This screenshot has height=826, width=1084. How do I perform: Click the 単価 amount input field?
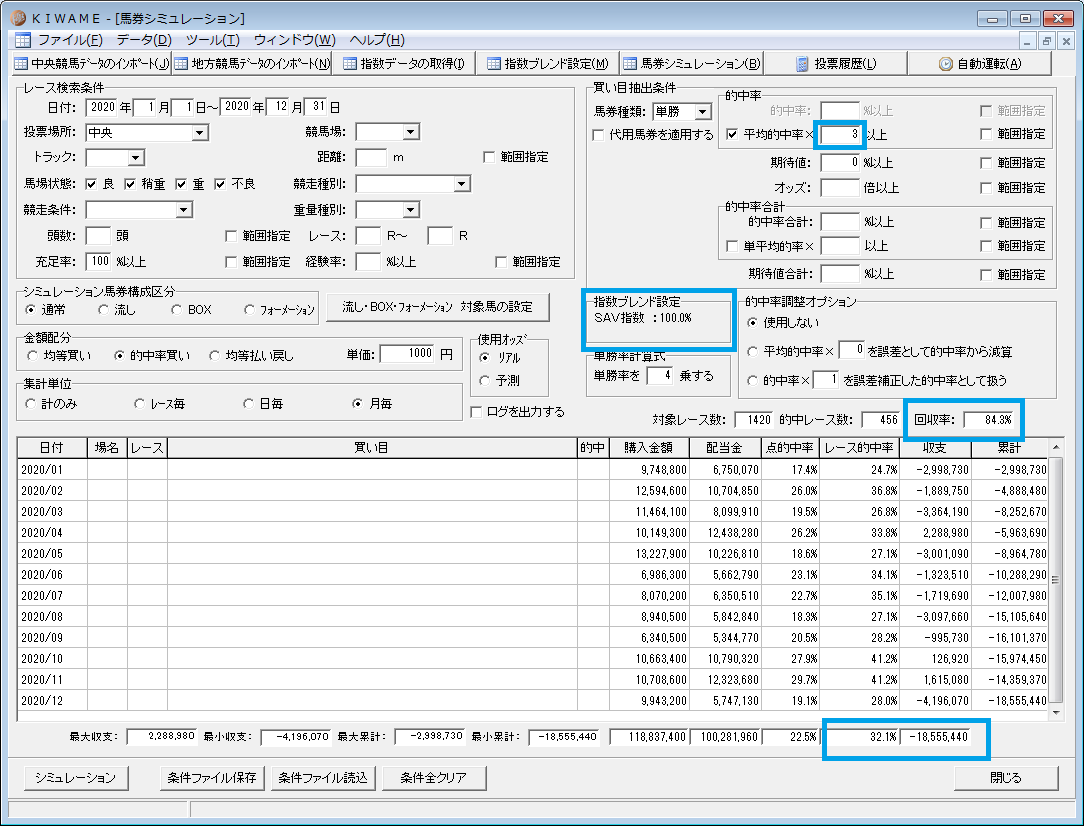[408, 354]
